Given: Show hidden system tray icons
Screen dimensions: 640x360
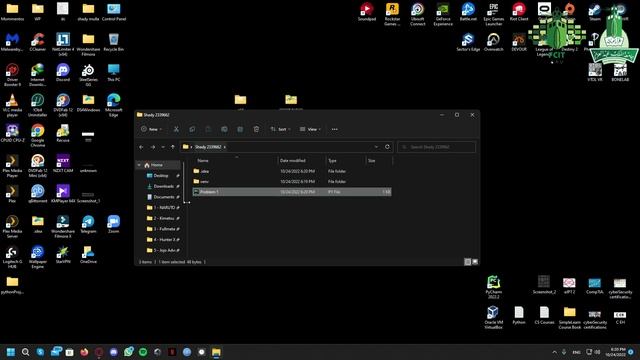Looking at the screenshot, I should click(554, 352).
